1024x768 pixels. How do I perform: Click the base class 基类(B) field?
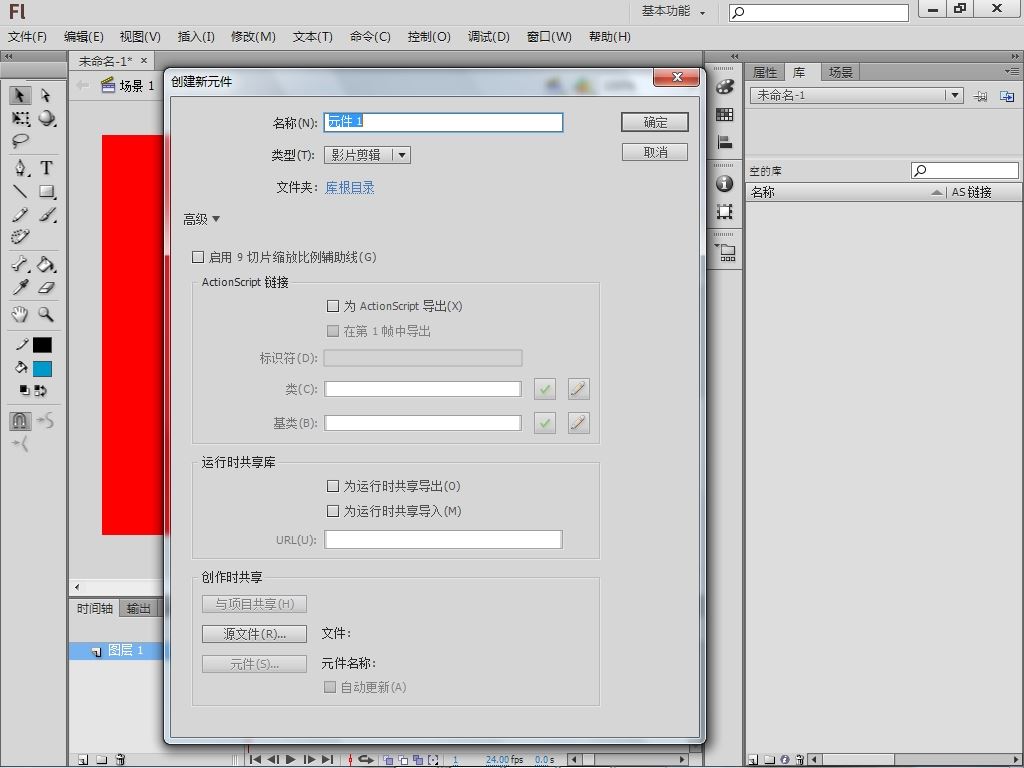423,423
